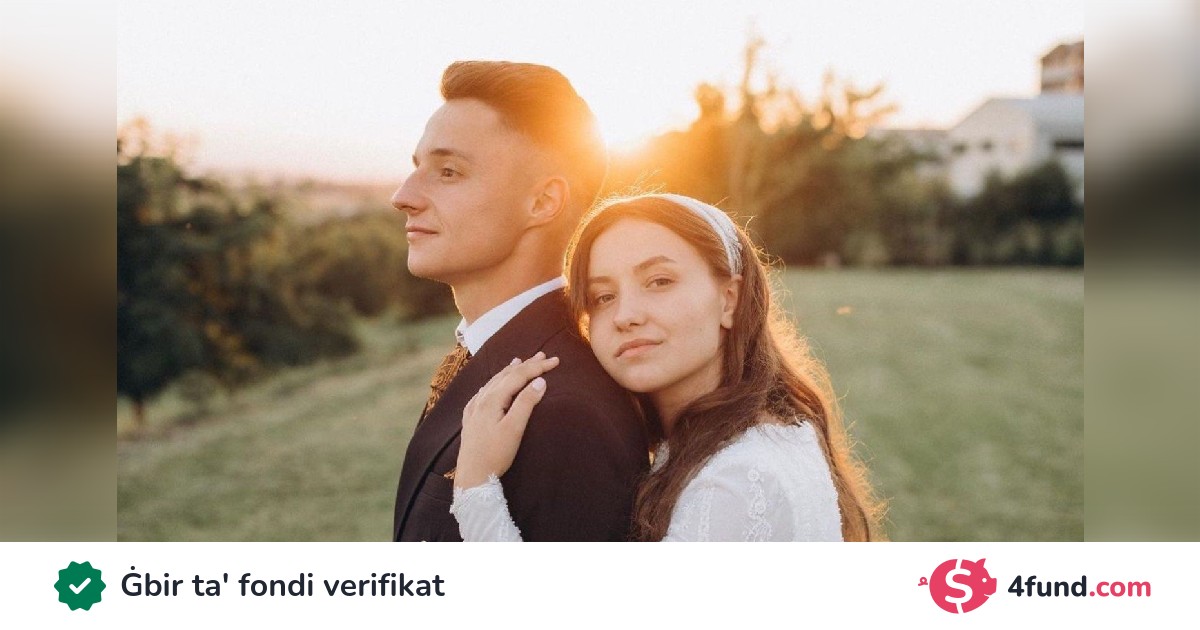Click the blurred right side panel
The image size is (1200, 630).
[1142, 271]
